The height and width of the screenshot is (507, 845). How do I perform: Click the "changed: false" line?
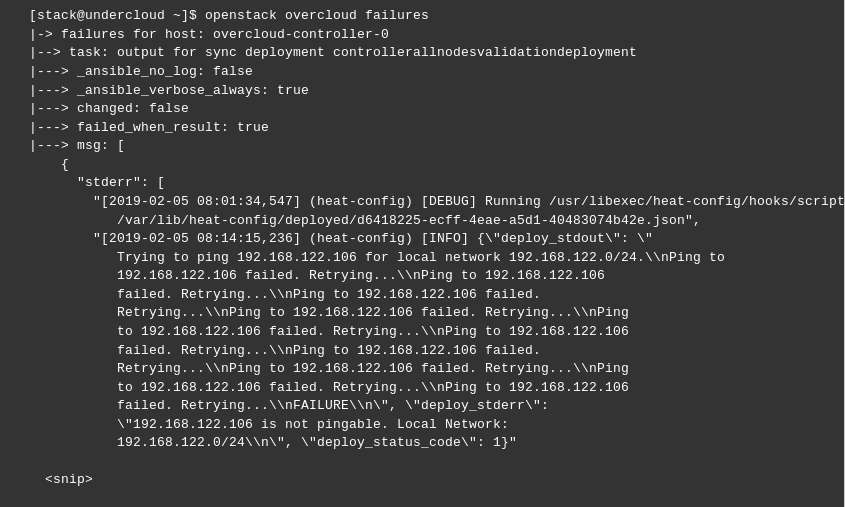(132, 108)
